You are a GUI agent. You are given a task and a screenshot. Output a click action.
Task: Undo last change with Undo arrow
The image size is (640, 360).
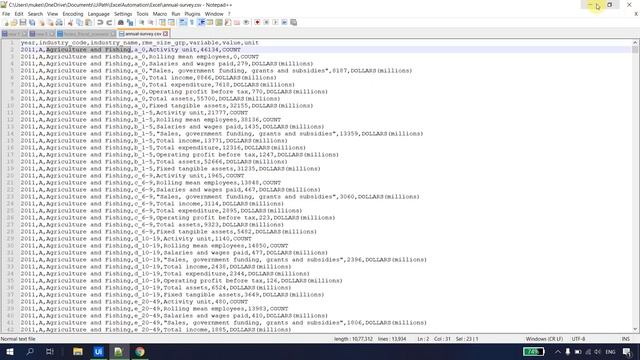(100, 22)
